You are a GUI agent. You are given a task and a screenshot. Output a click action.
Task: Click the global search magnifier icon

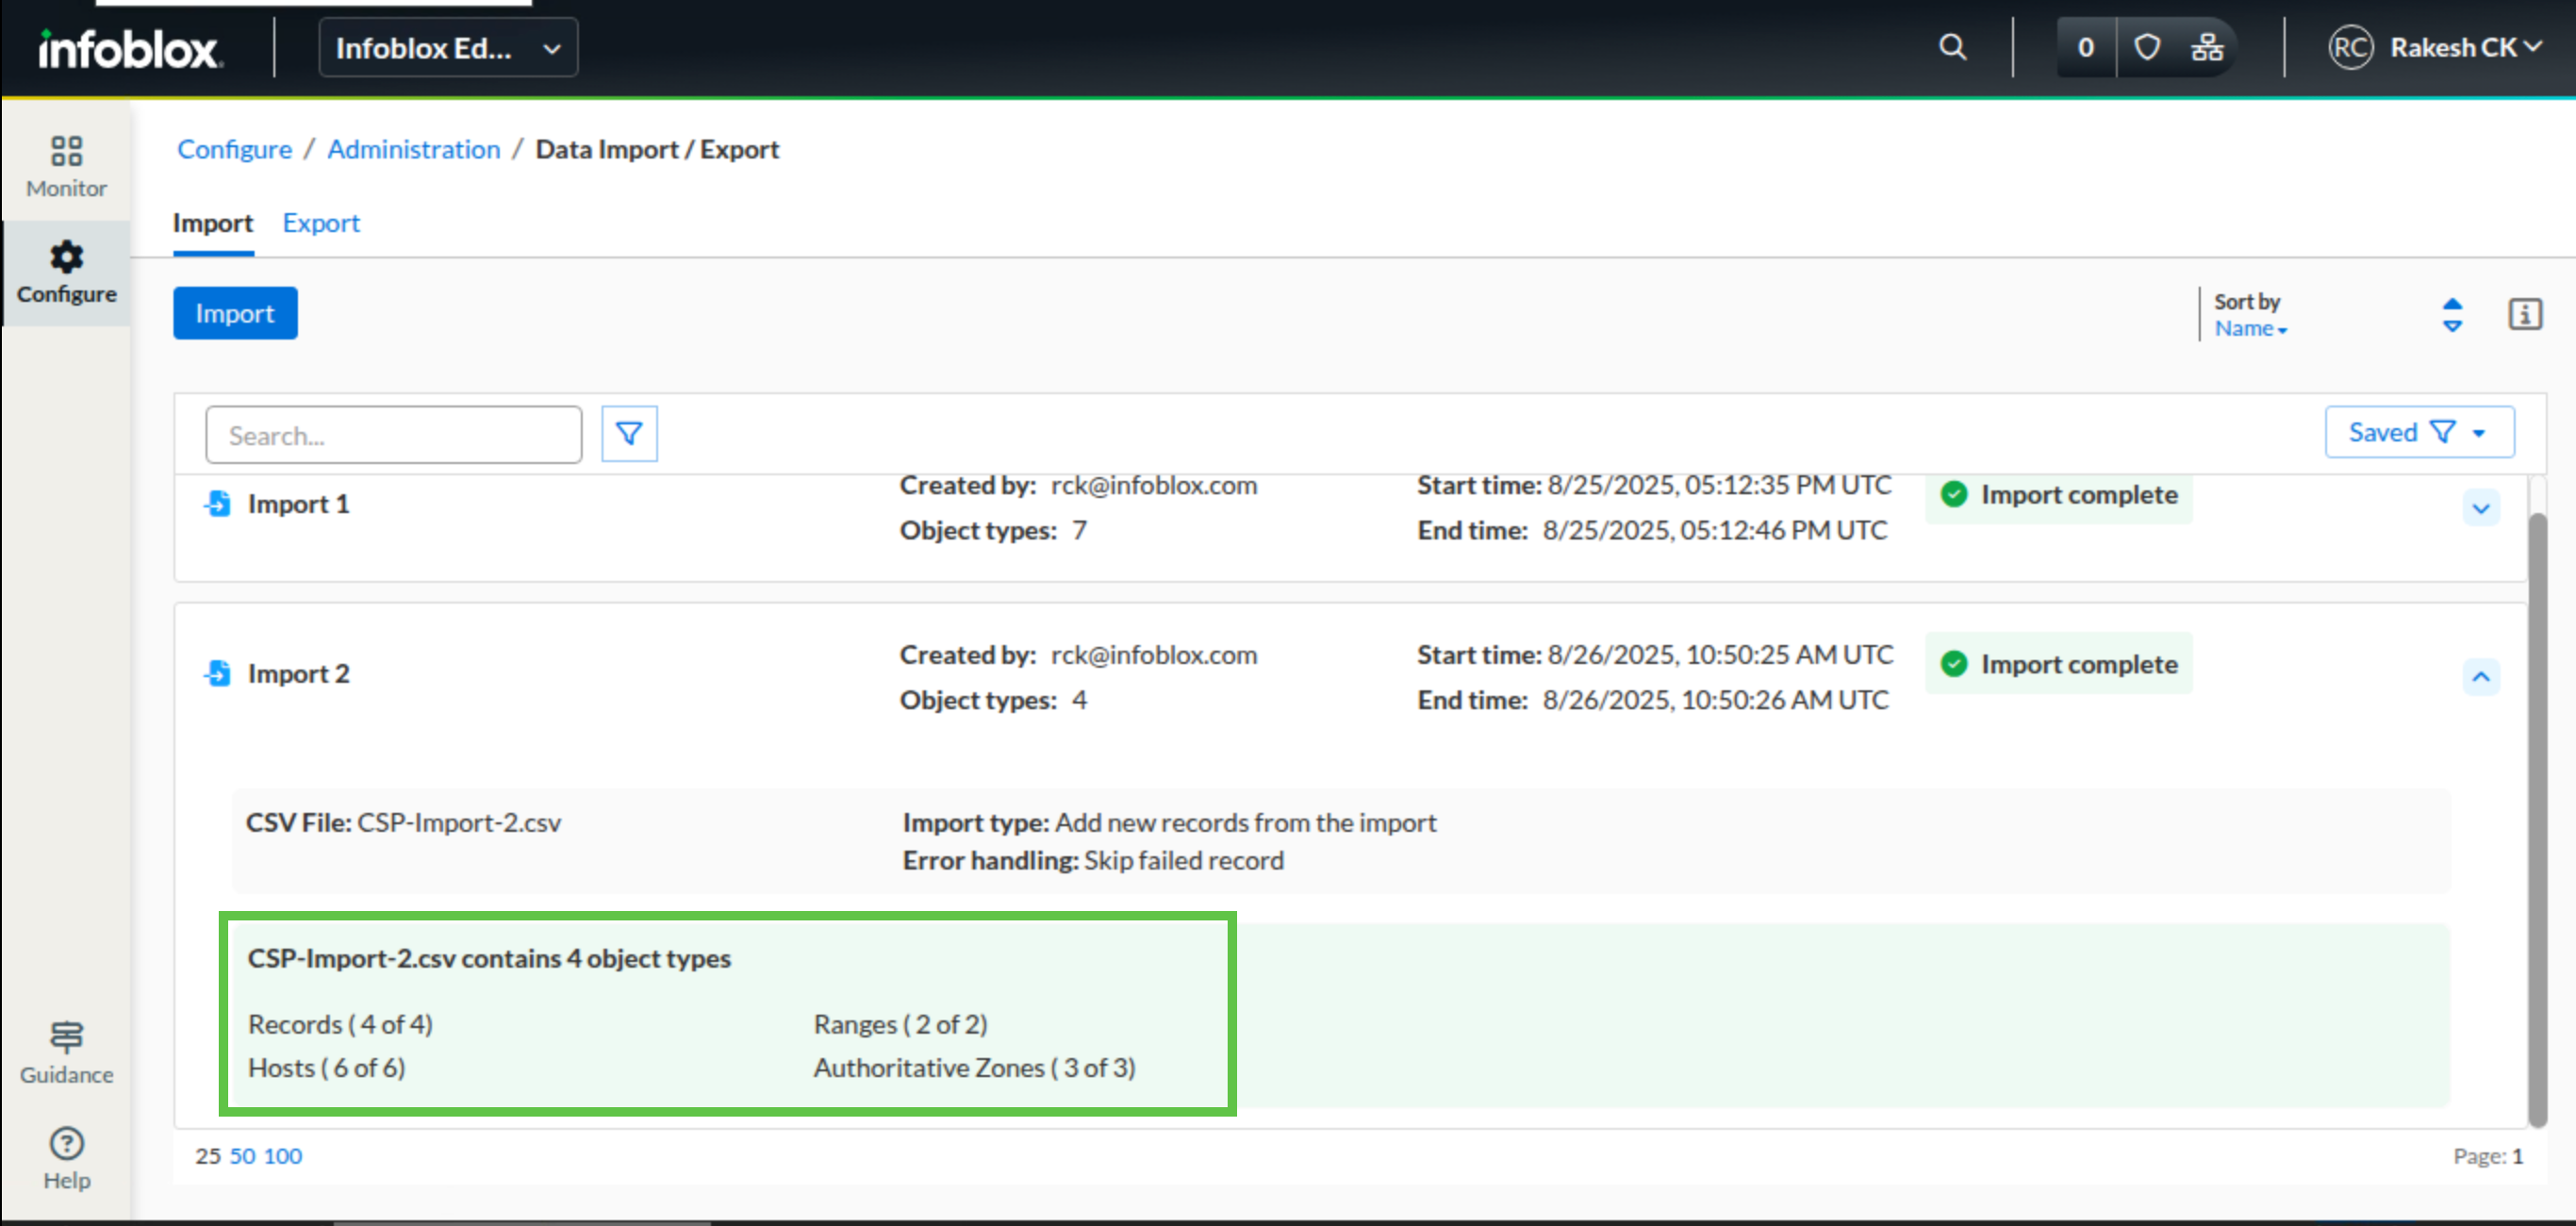(x=1952, y=47)
